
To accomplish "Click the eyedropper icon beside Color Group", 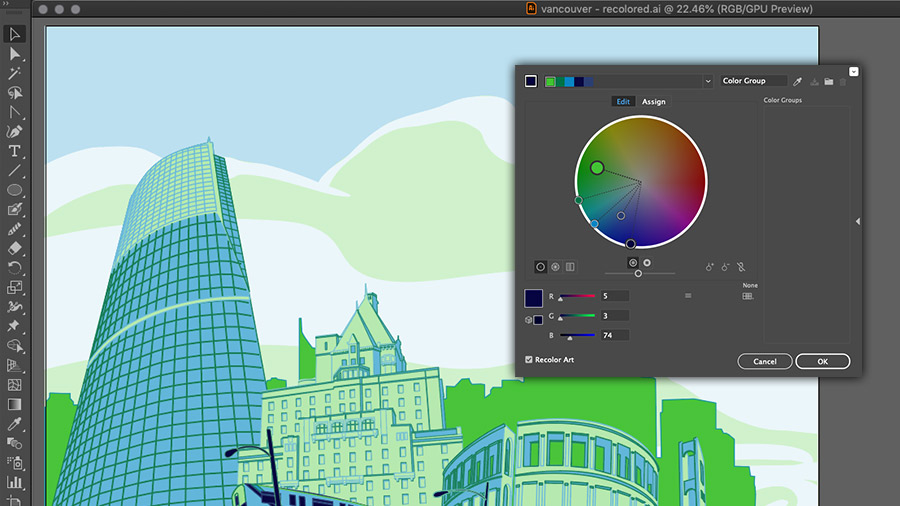I will coord(798,81).
